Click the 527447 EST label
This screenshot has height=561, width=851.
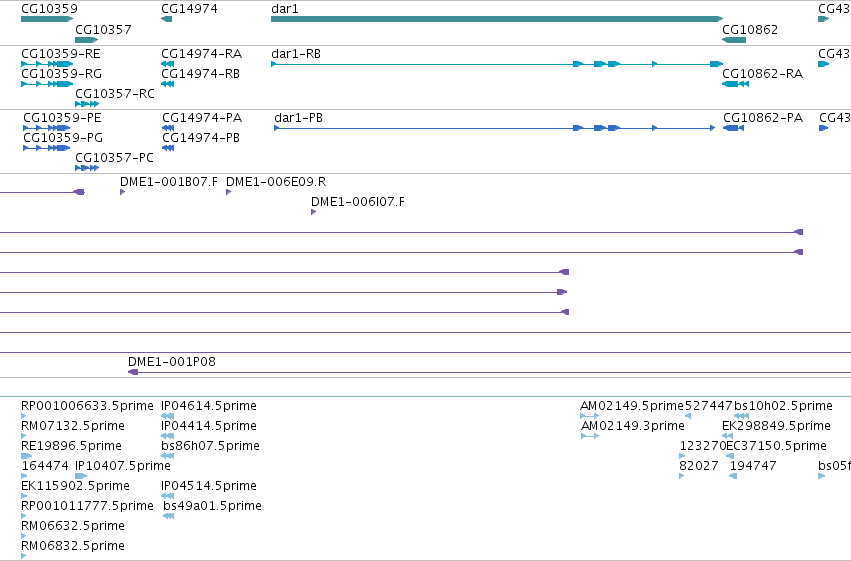click(709, 406)
